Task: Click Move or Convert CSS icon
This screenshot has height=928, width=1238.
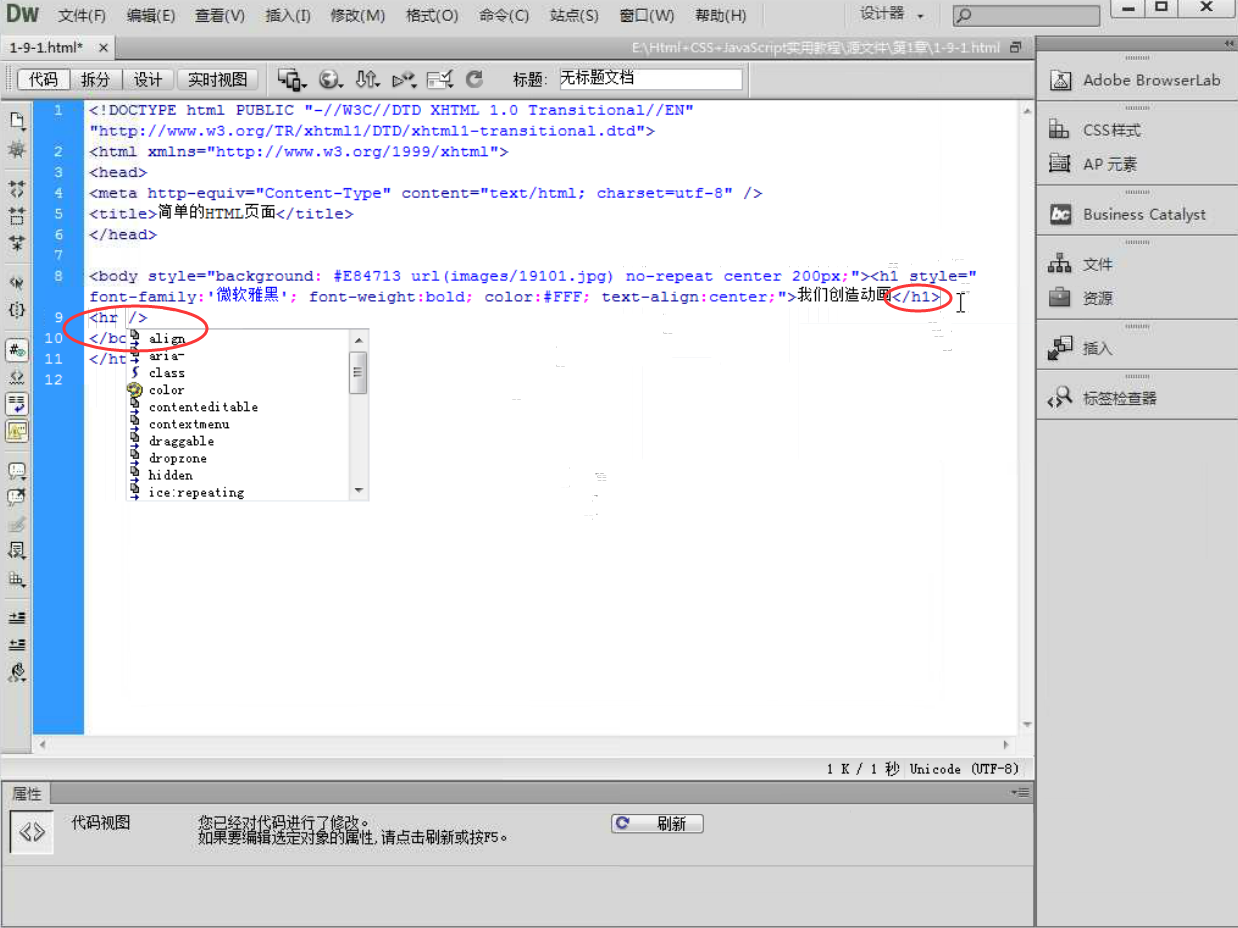Action: tap(17, 578)
